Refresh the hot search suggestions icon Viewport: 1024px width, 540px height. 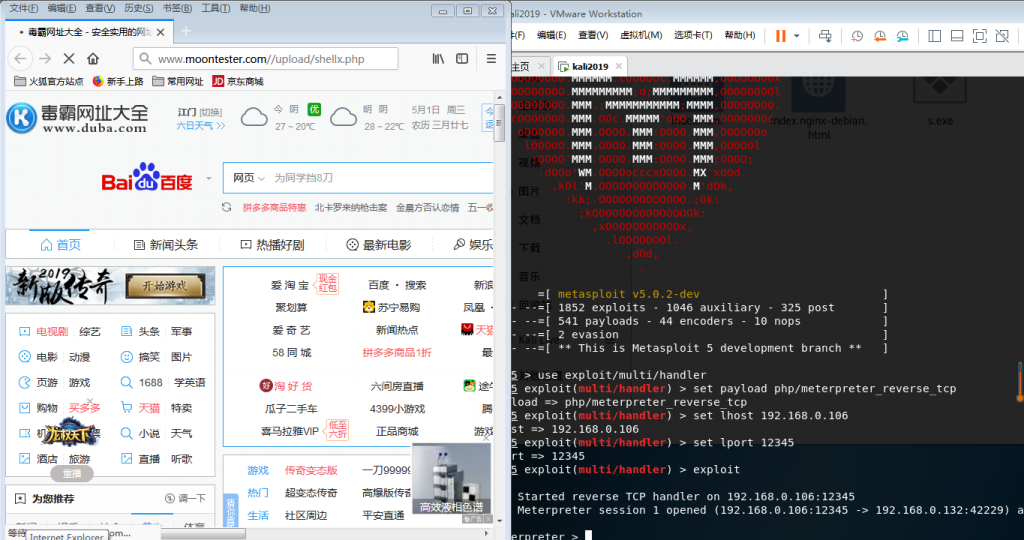(227, 207)
